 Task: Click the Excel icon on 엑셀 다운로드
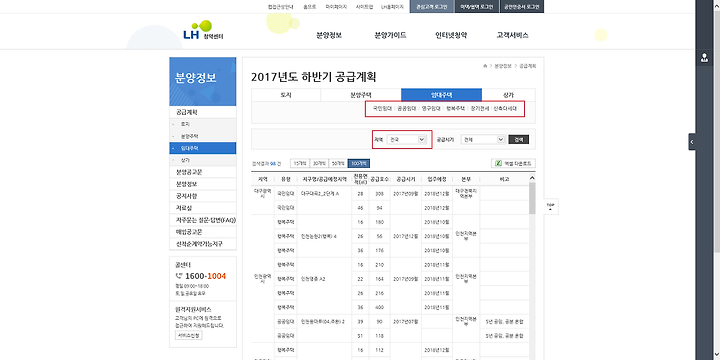498,163
